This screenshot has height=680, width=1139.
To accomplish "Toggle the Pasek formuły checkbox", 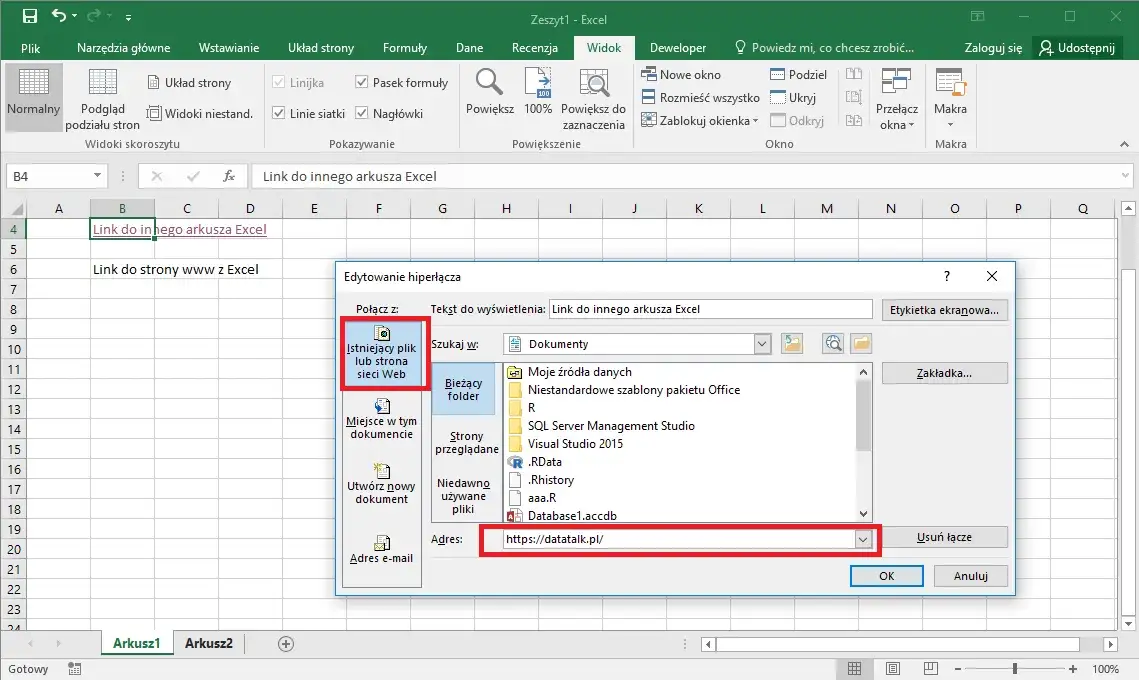I will (x=362, y=83).
